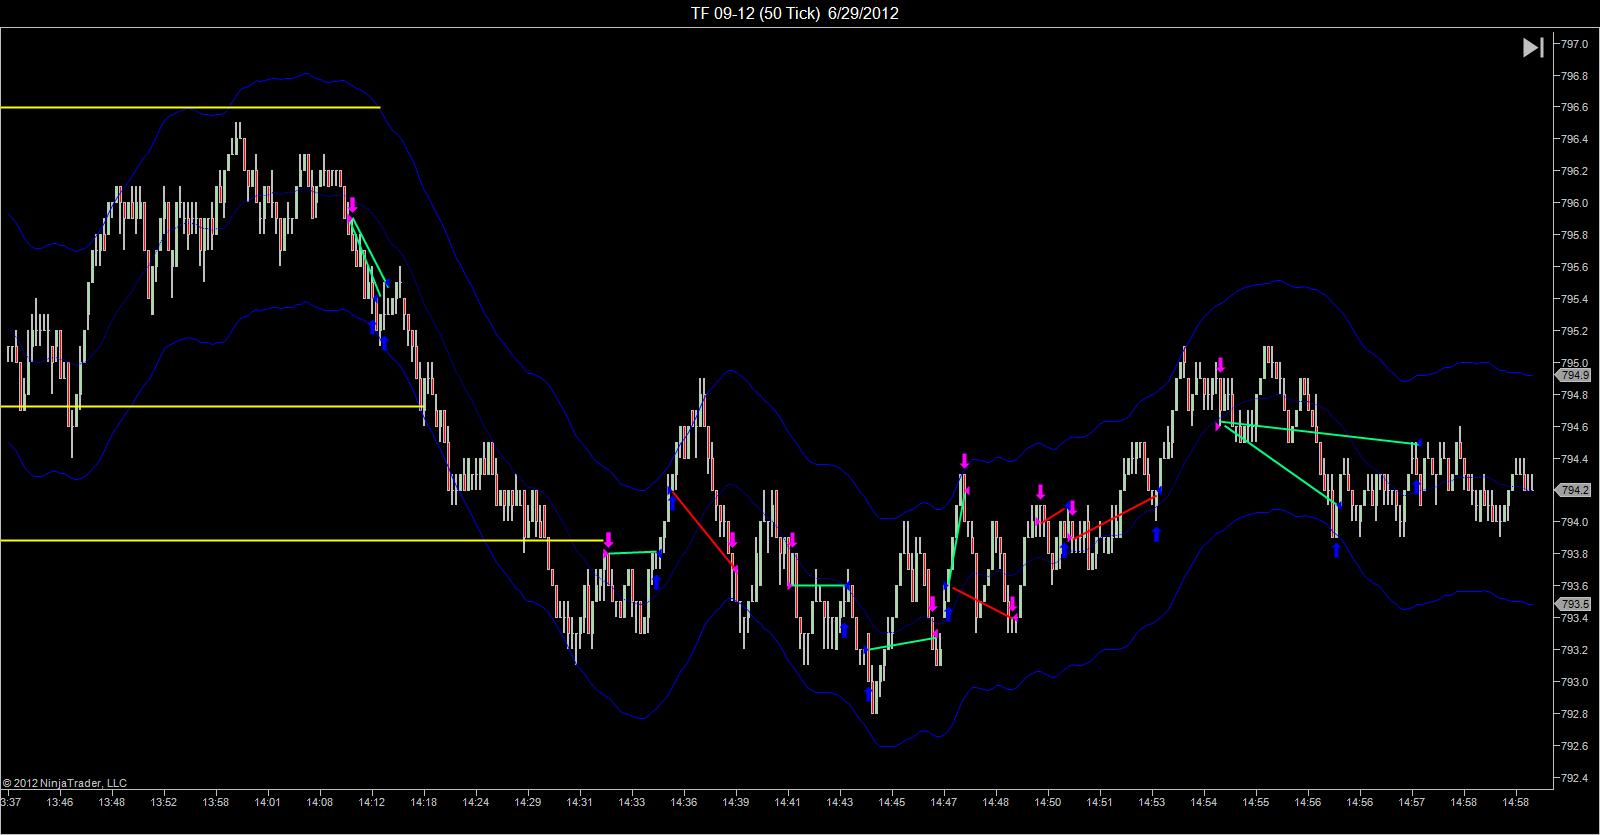Click the 14:47 time axis label

944,802
